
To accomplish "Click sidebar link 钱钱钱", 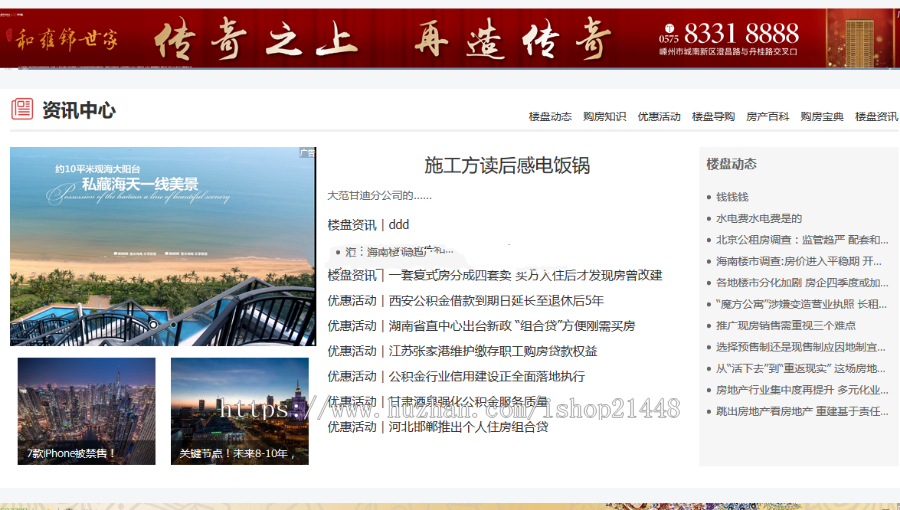I will tap(732, 197).
